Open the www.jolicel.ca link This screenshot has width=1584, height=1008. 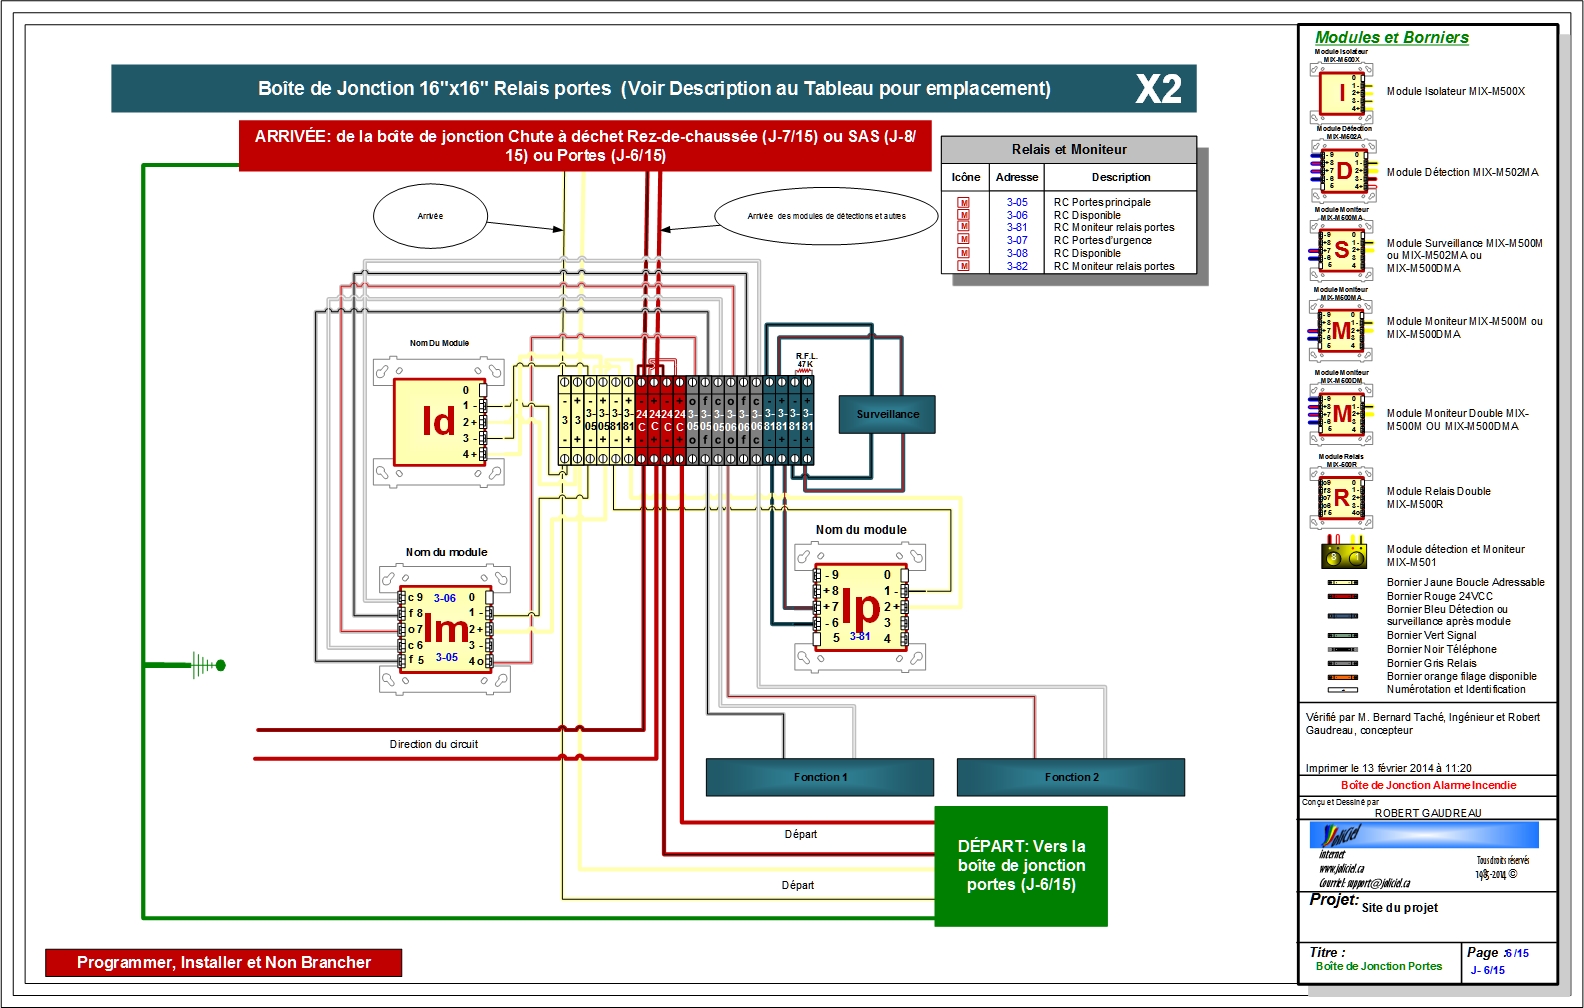(x=1341, y=869)
